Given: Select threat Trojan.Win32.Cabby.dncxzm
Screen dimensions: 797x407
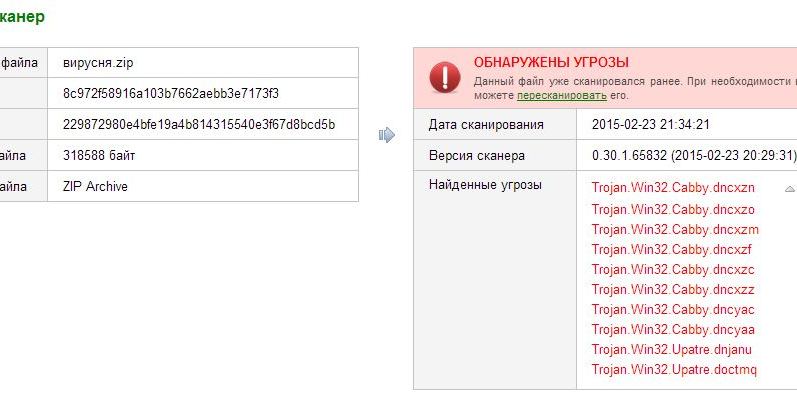Looking at the screenshot, I should pos(675,229).
